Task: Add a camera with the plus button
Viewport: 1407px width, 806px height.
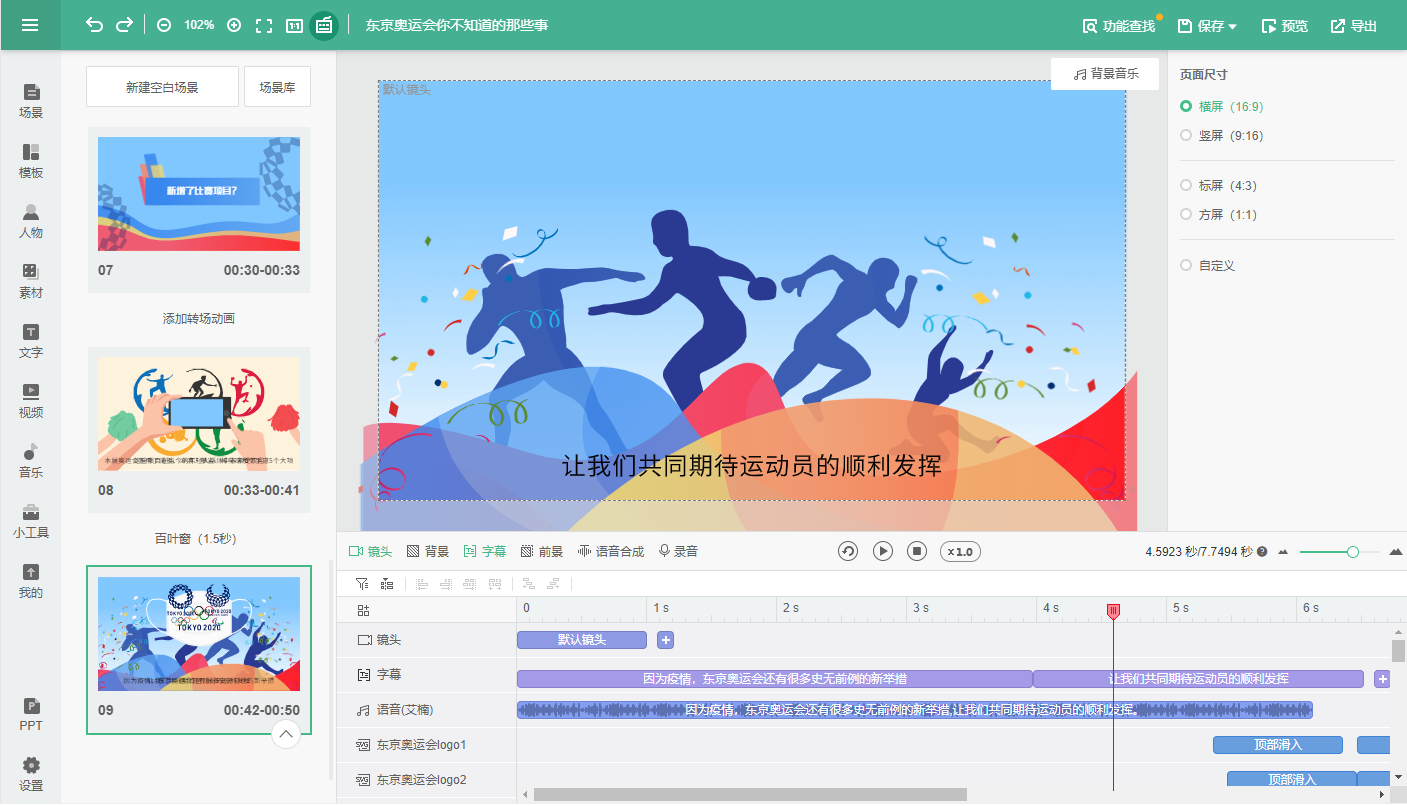Action: click(665, 640)
